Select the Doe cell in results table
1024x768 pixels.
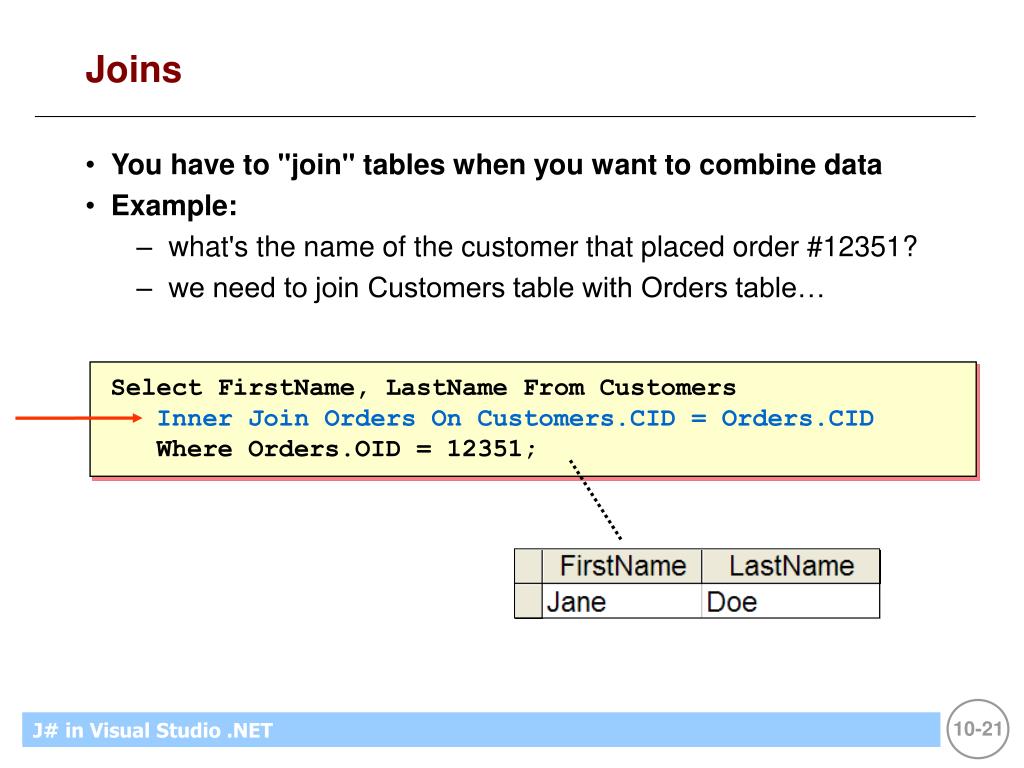click(x=791, y=601)
